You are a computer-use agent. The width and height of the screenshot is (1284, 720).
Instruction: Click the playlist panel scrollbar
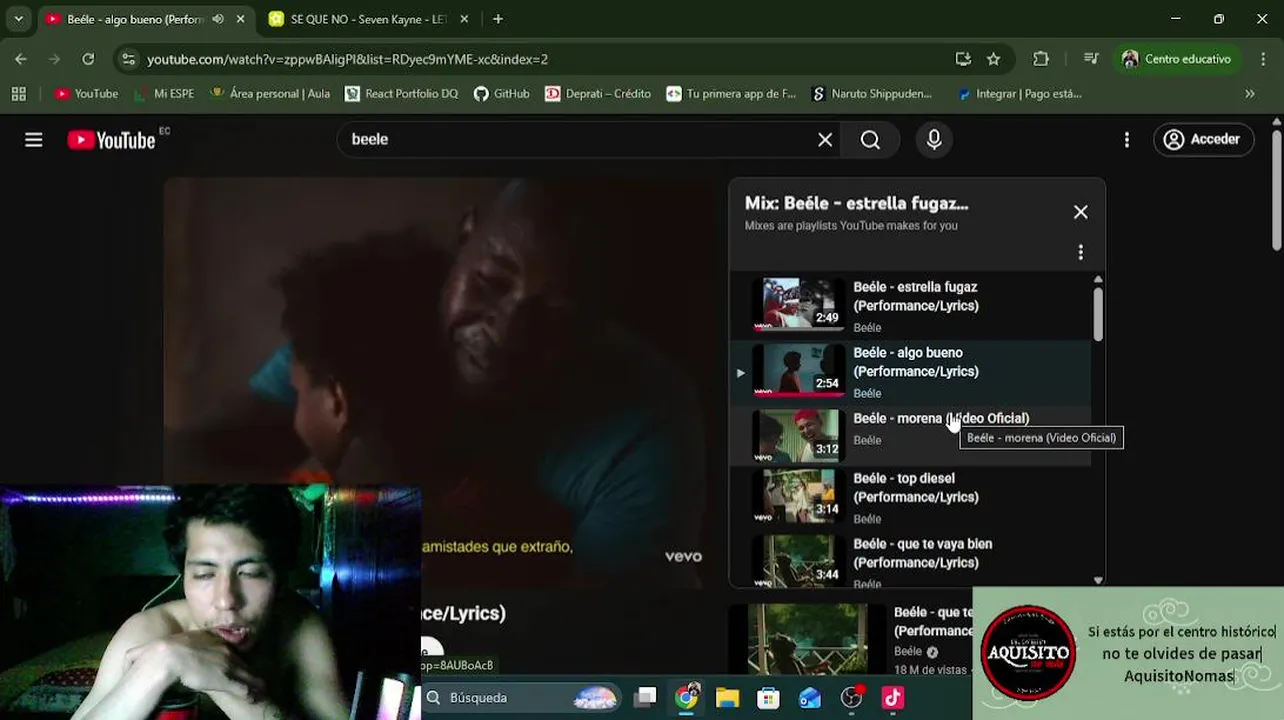coord(1098,313)
